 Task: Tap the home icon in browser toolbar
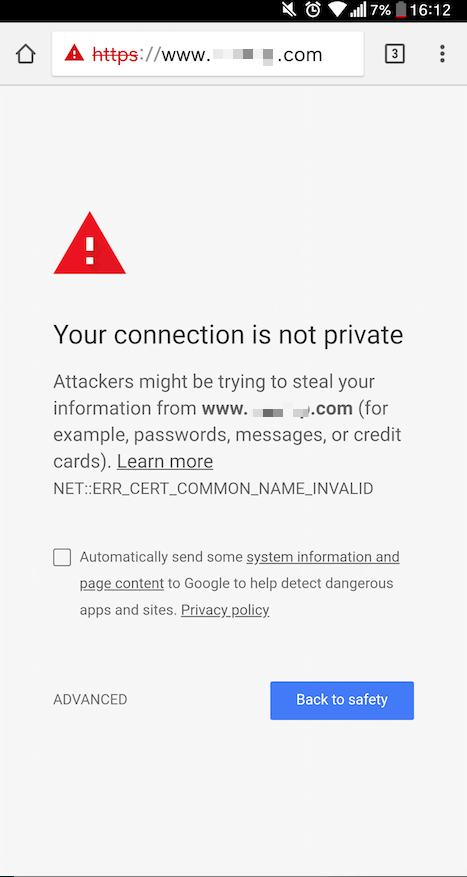click(x=26, y=54)
